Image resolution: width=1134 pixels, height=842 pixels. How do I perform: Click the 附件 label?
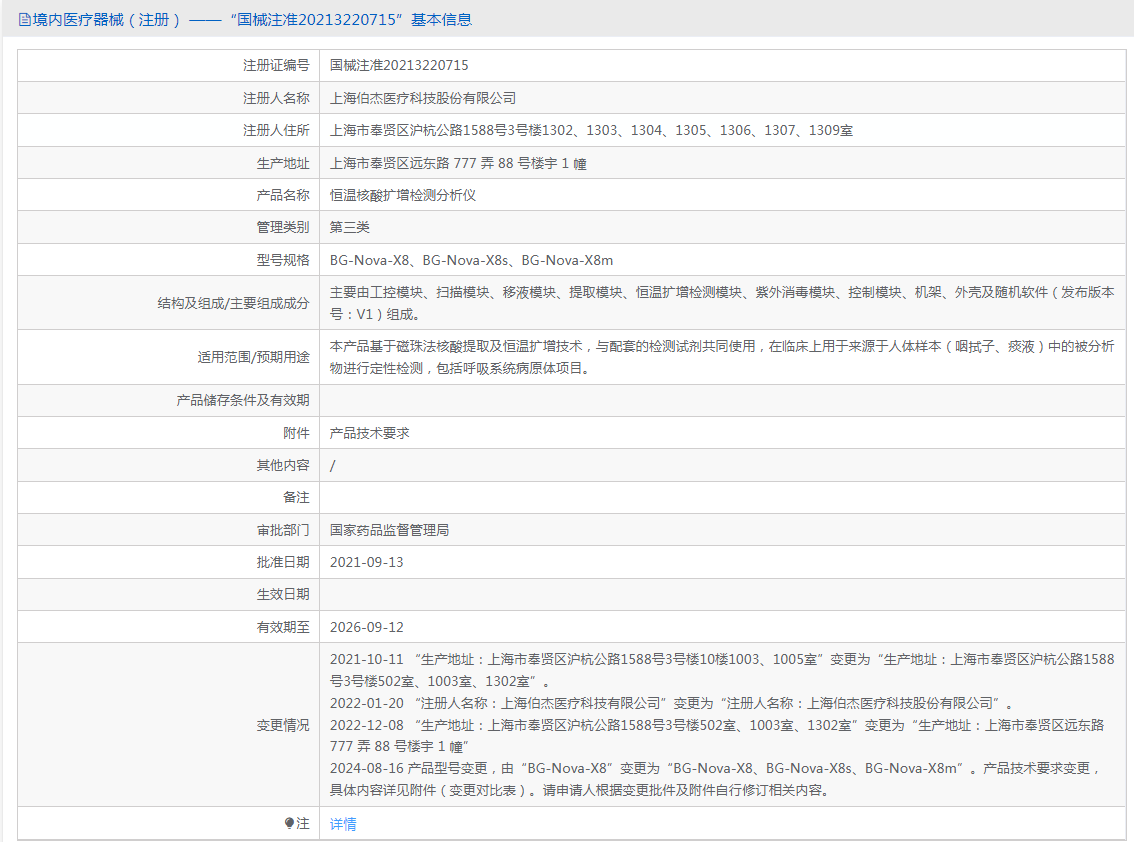[297, 433]
